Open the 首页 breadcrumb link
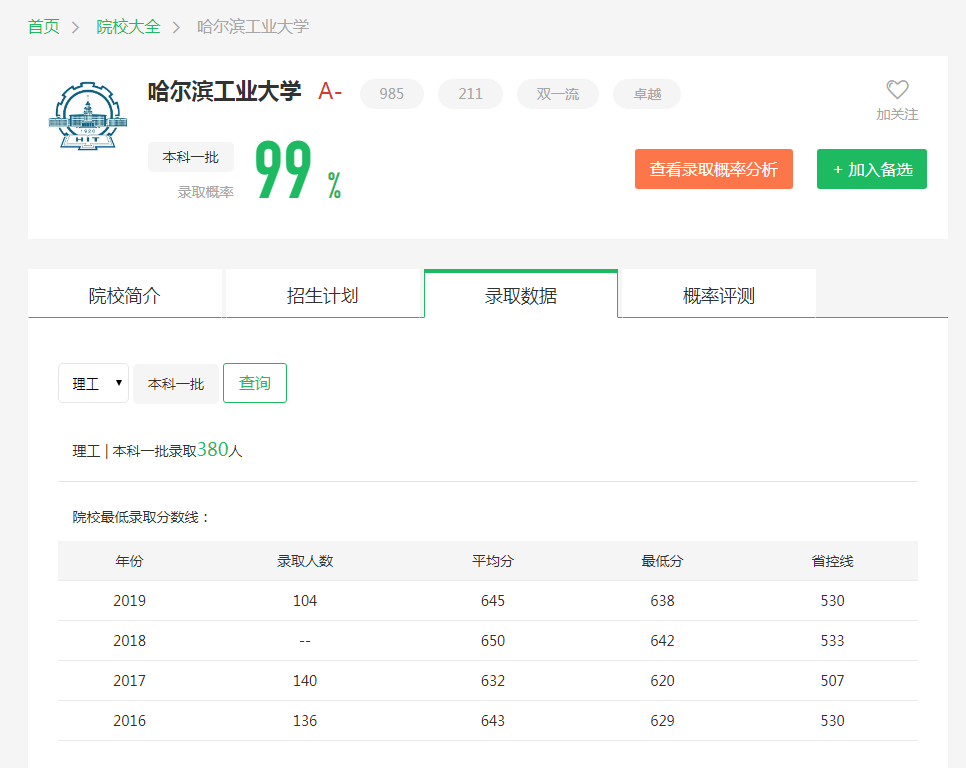The height and width of the screenshot is (768, 966). click(x=44, y=26)
